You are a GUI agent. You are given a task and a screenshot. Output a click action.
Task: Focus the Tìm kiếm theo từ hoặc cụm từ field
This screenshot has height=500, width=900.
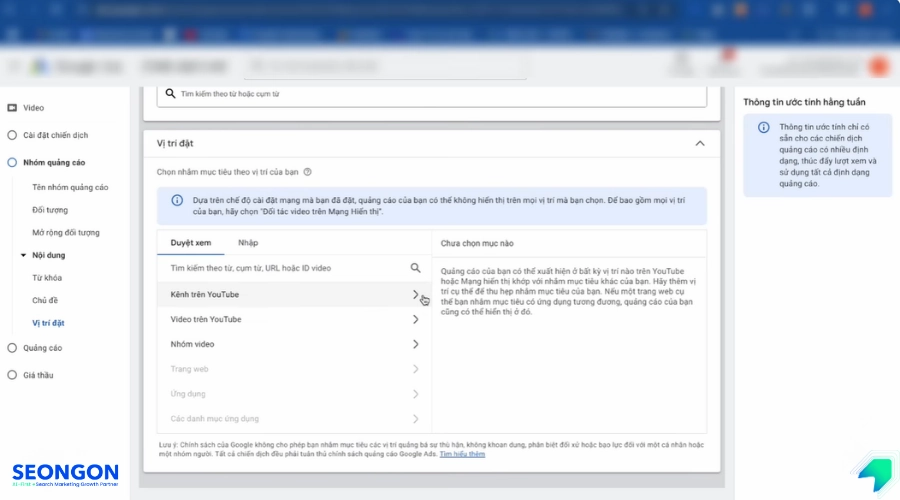[x=432, y=94]
